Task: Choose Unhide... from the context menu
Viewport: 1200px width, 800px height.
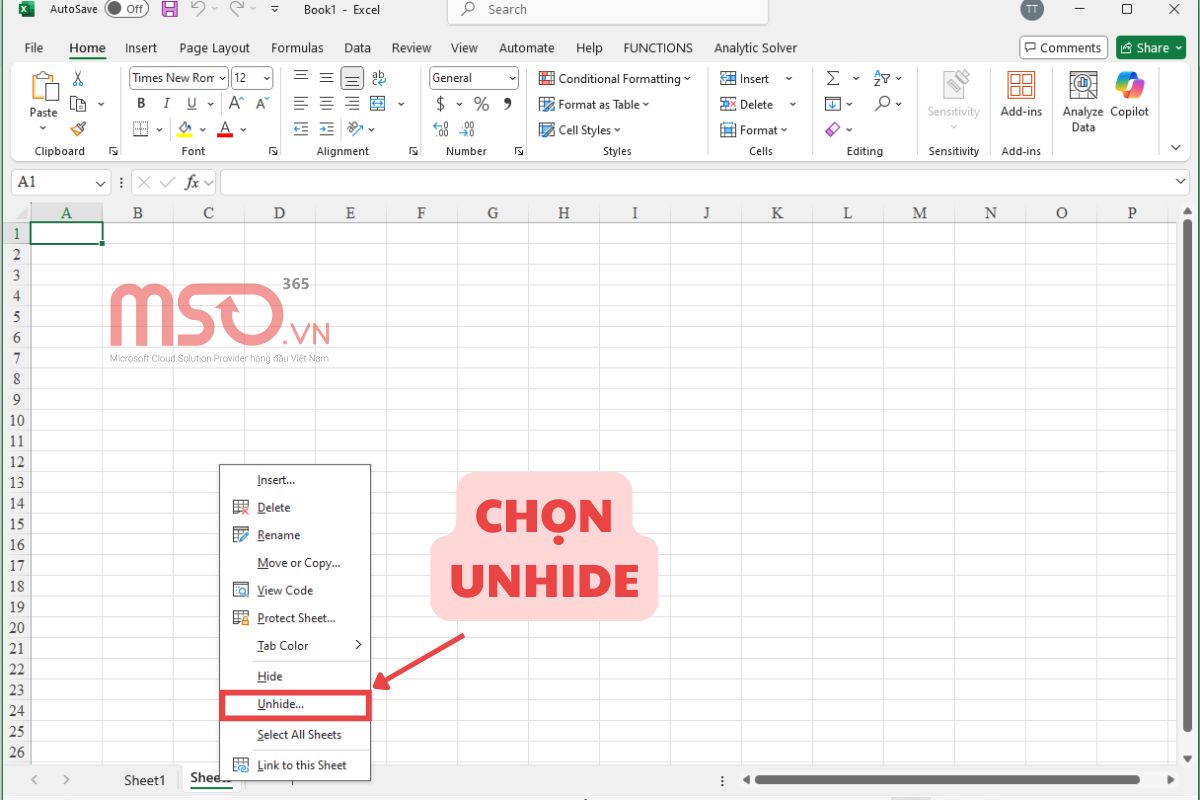Action: tap(295, 704)
